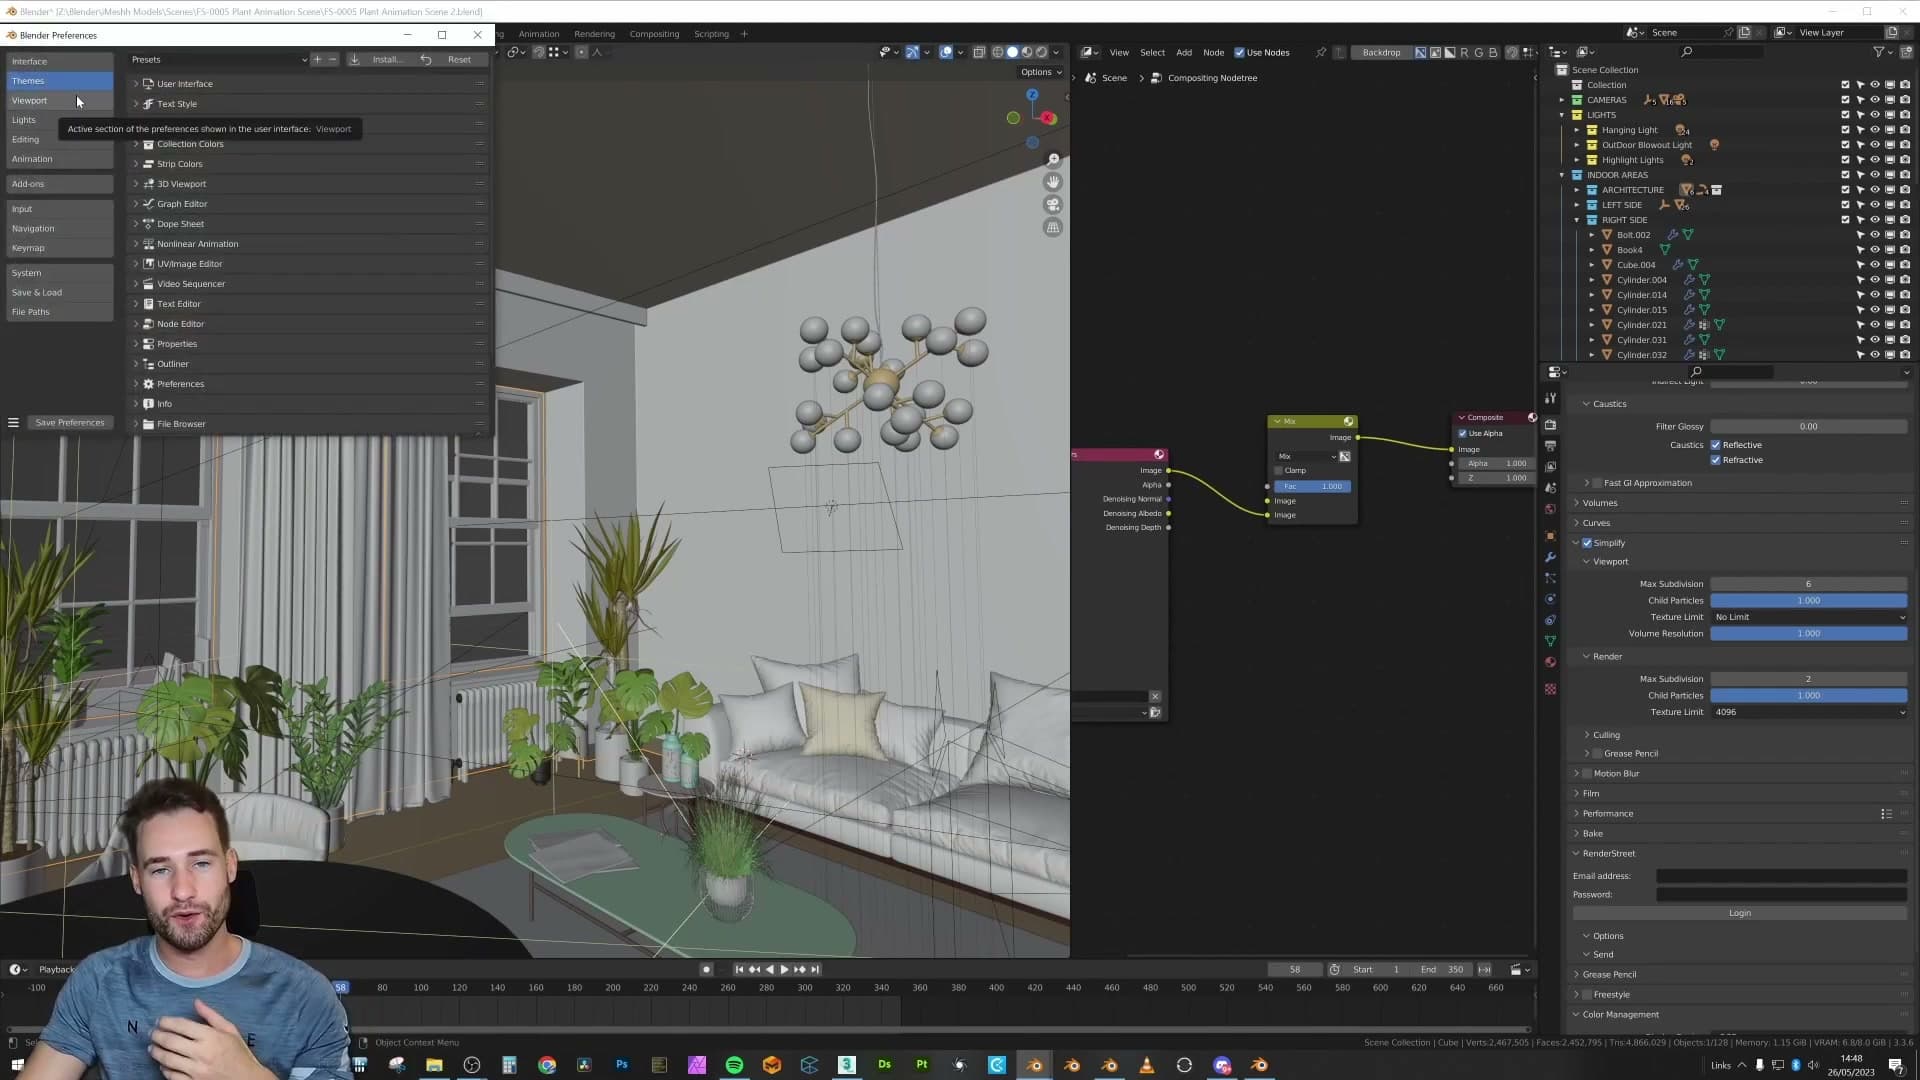Toggle camera view gizmo in viewport
Image resolution: width=1920 pixels, height=1080 pixels.
pyautogui.click(x=1053, y=205)
